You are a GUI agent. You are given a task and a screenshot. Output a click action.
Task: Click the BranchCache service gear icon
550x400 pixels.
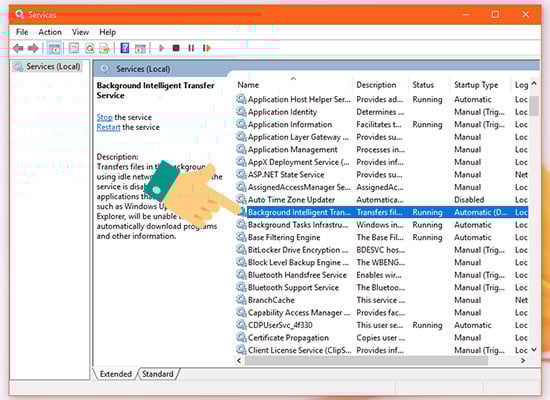[x=241, y=300]
